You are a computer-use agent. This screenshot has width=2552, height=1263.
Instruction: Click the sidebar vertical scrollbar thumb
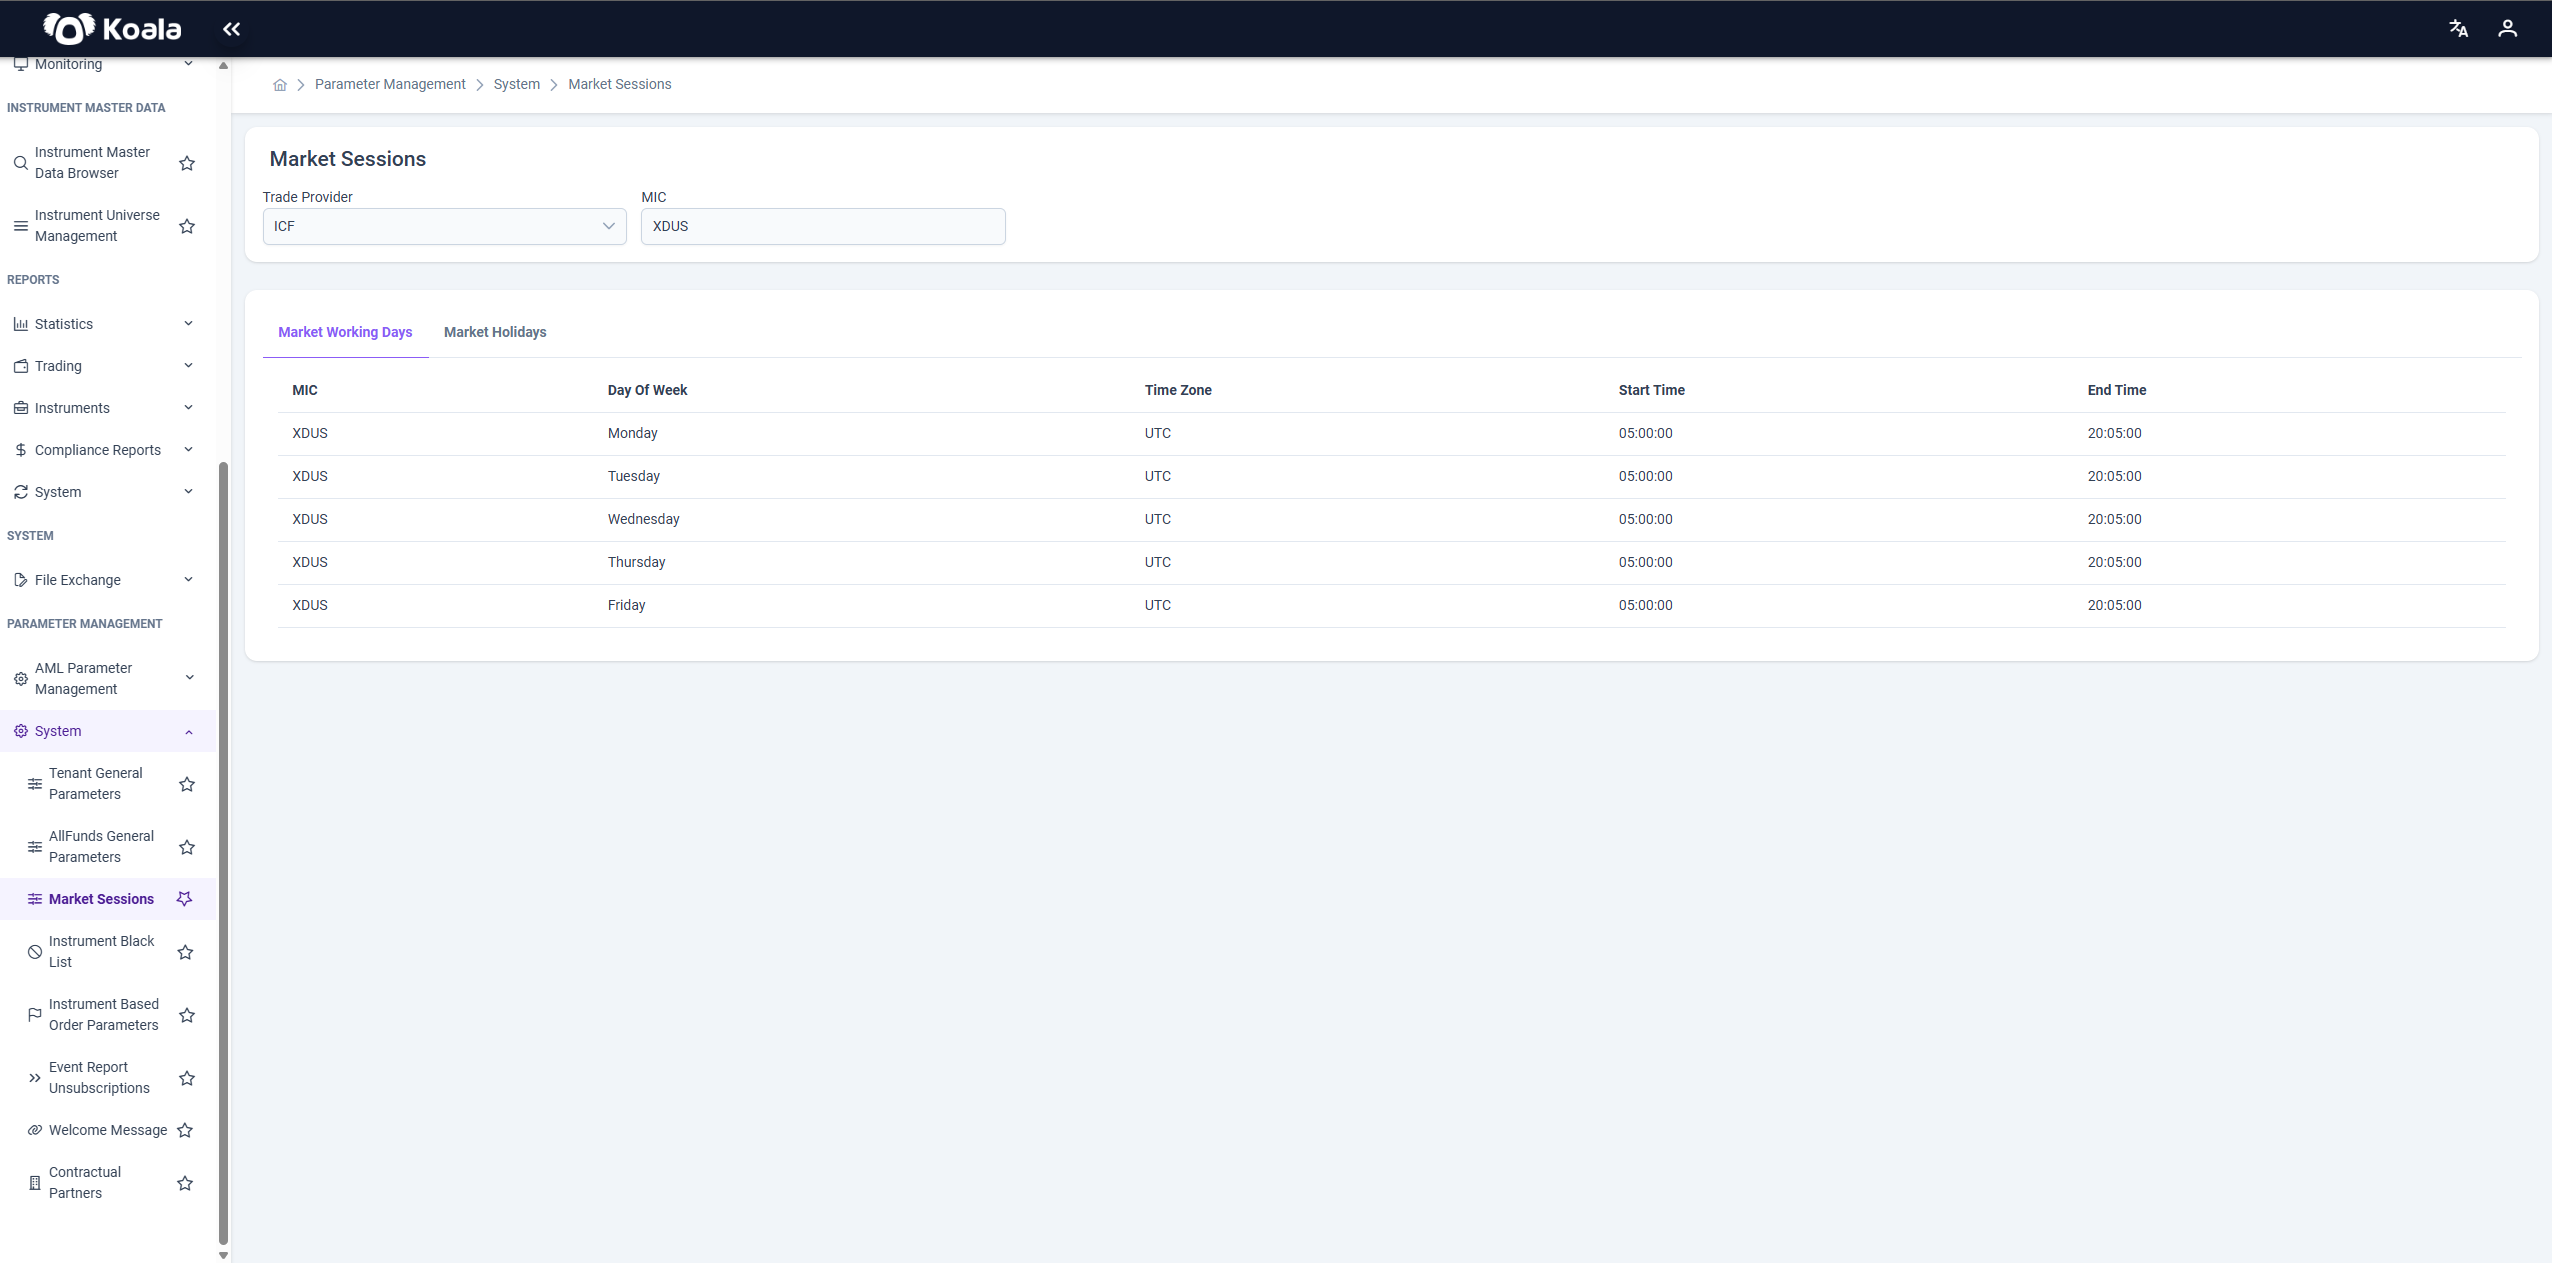click(223, 853)
